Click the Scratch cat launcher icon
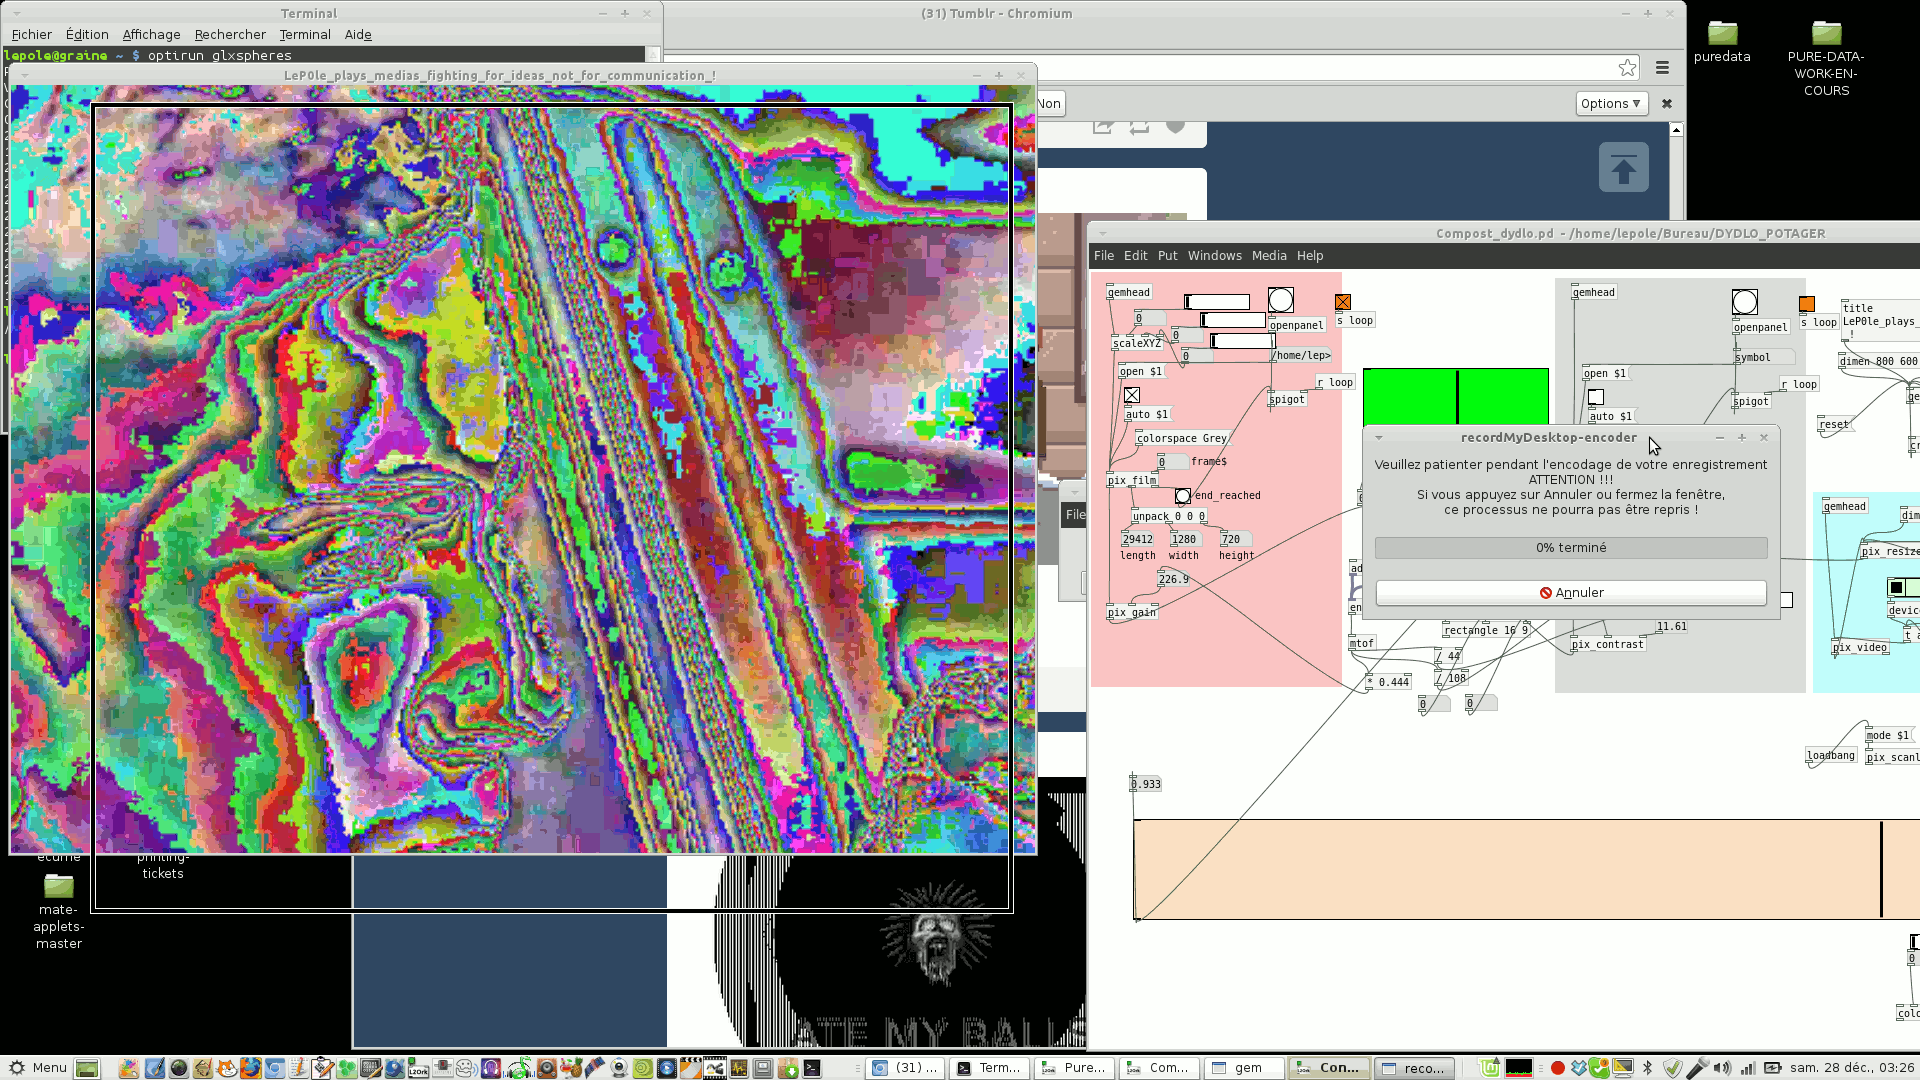1920x1080 pixels. click(227, 1068)
